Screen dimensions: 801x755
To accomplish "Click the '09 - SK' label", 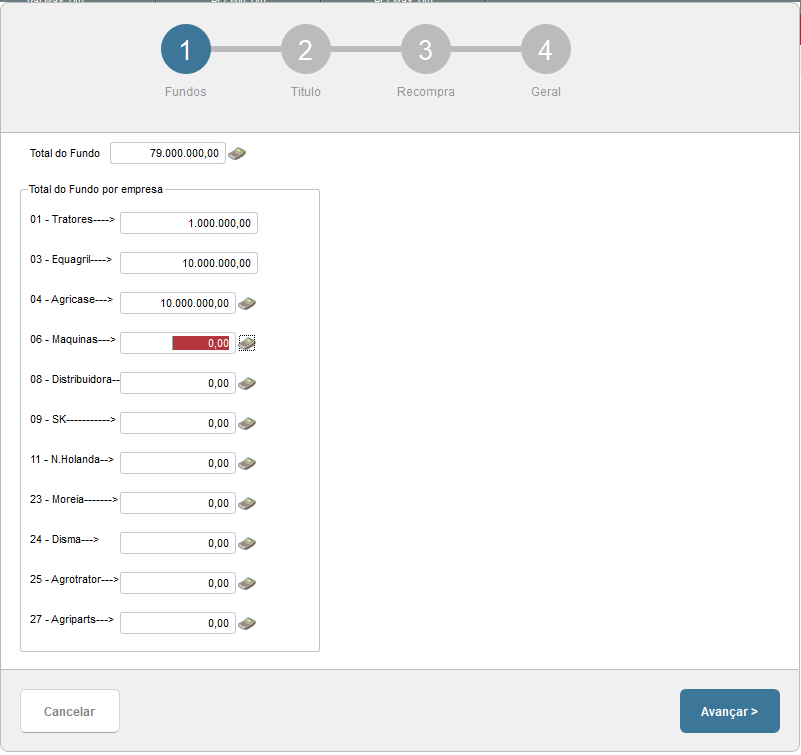I will tap(73, 419).
